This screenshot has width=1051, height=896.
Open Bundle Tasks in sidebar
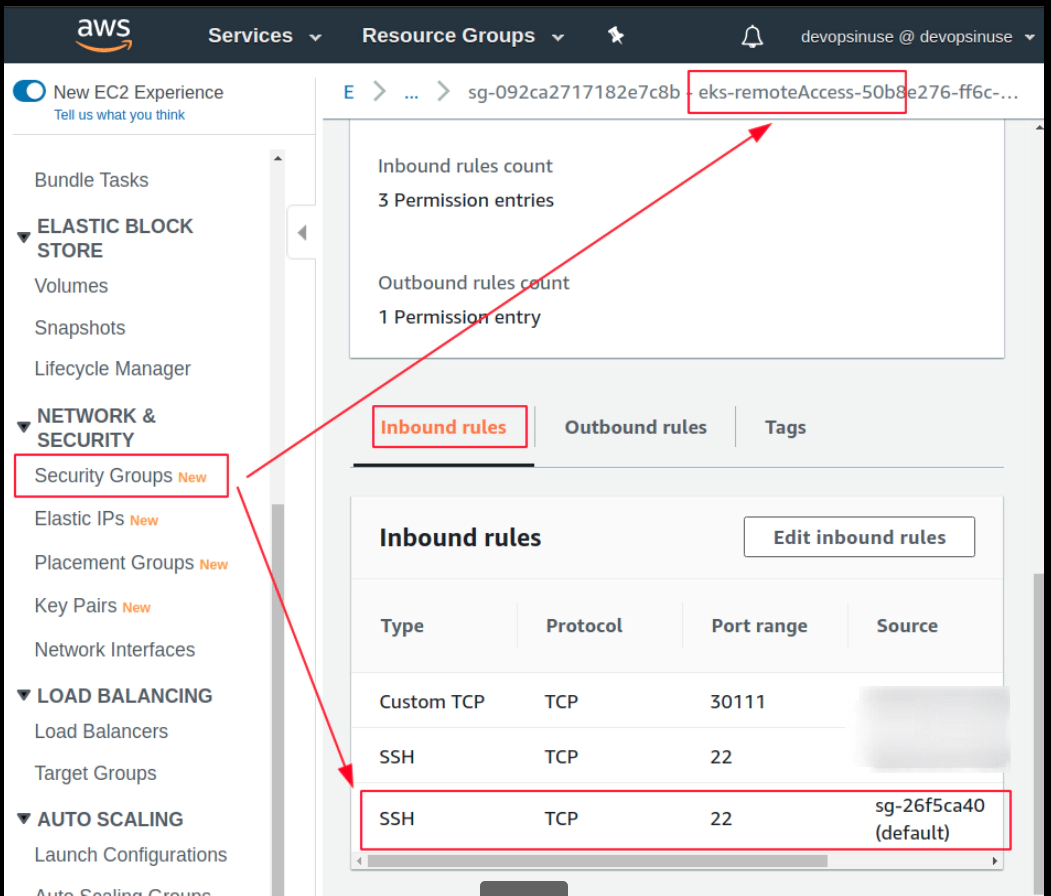91,180
